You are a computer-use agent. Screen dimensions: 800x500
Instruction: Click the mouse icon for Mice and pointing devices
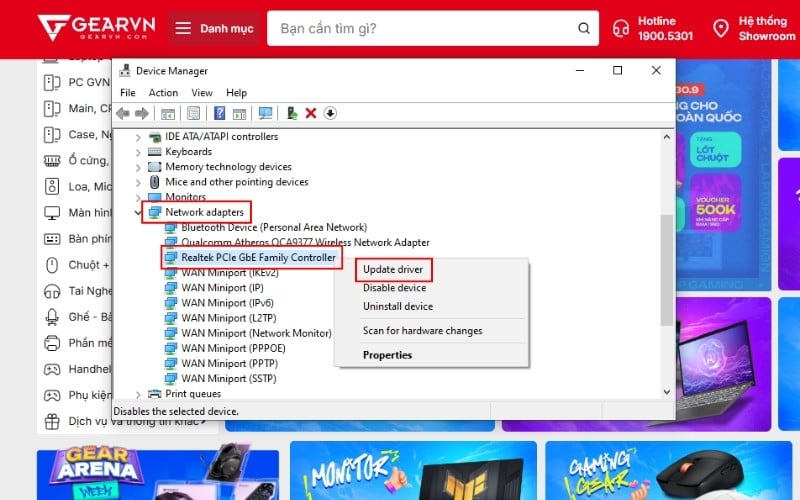point(154,182)
